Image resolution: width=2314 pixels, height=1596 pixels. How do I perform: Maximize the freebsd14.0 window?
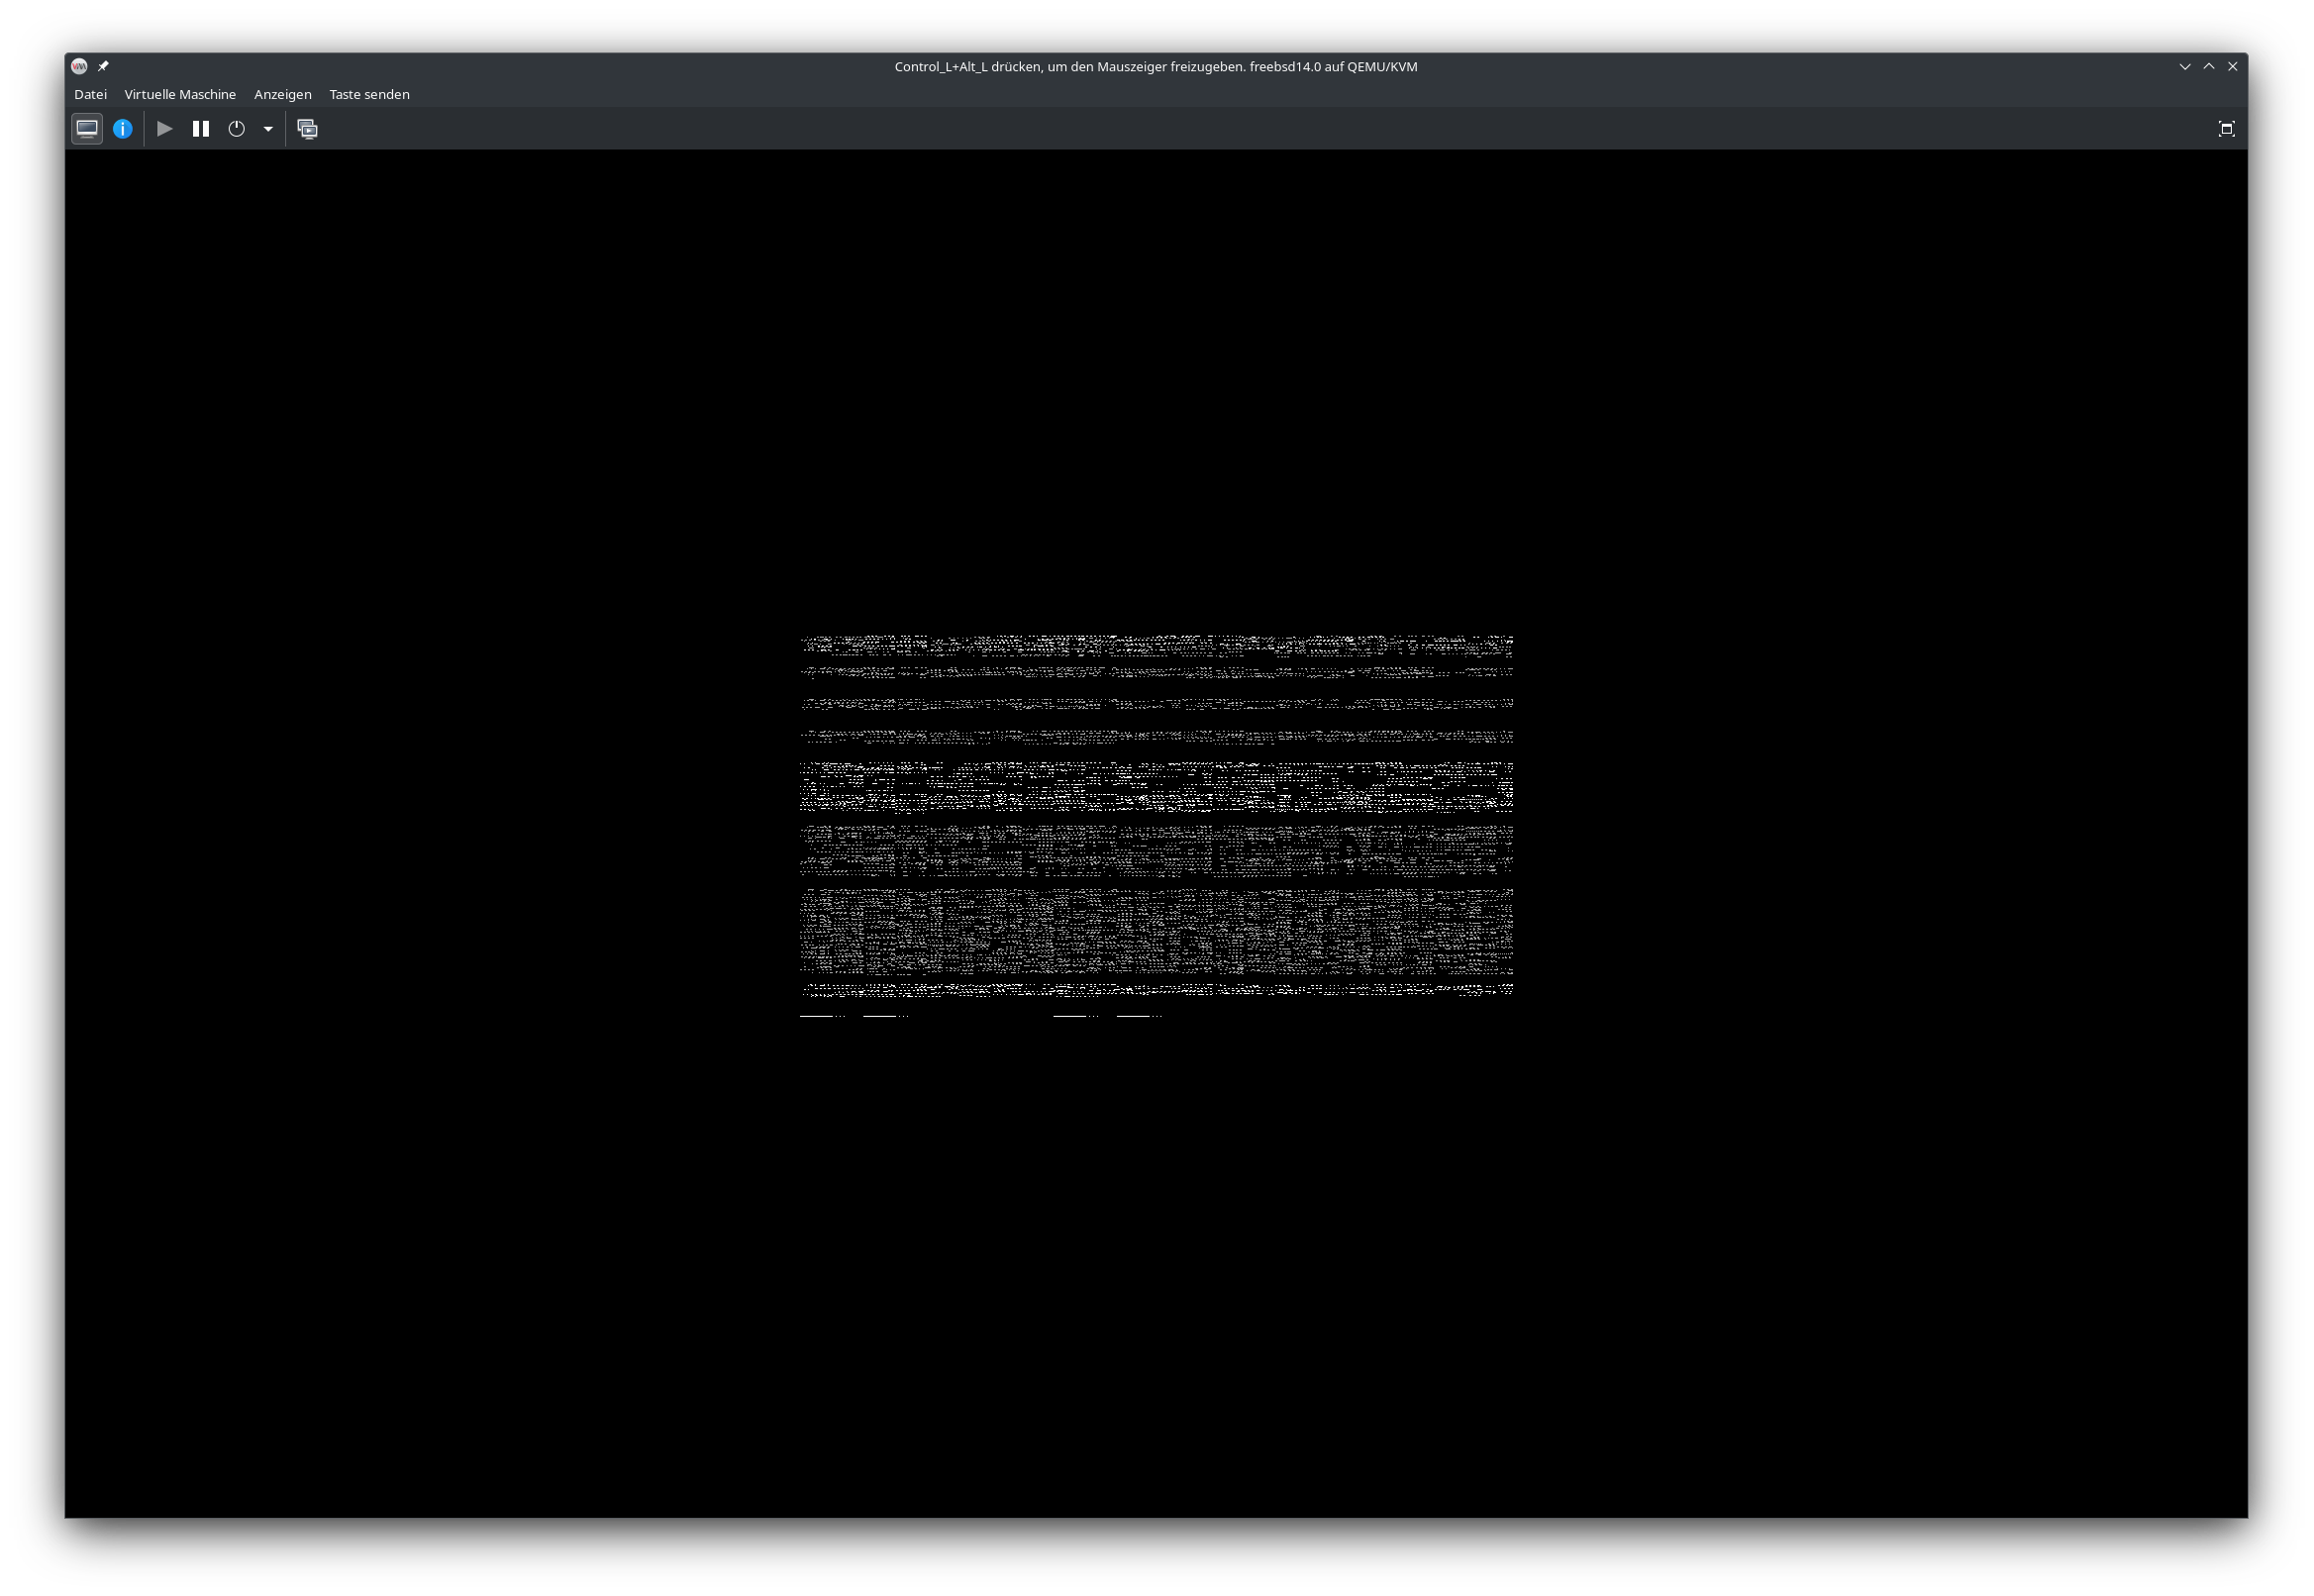(2208, 66)
